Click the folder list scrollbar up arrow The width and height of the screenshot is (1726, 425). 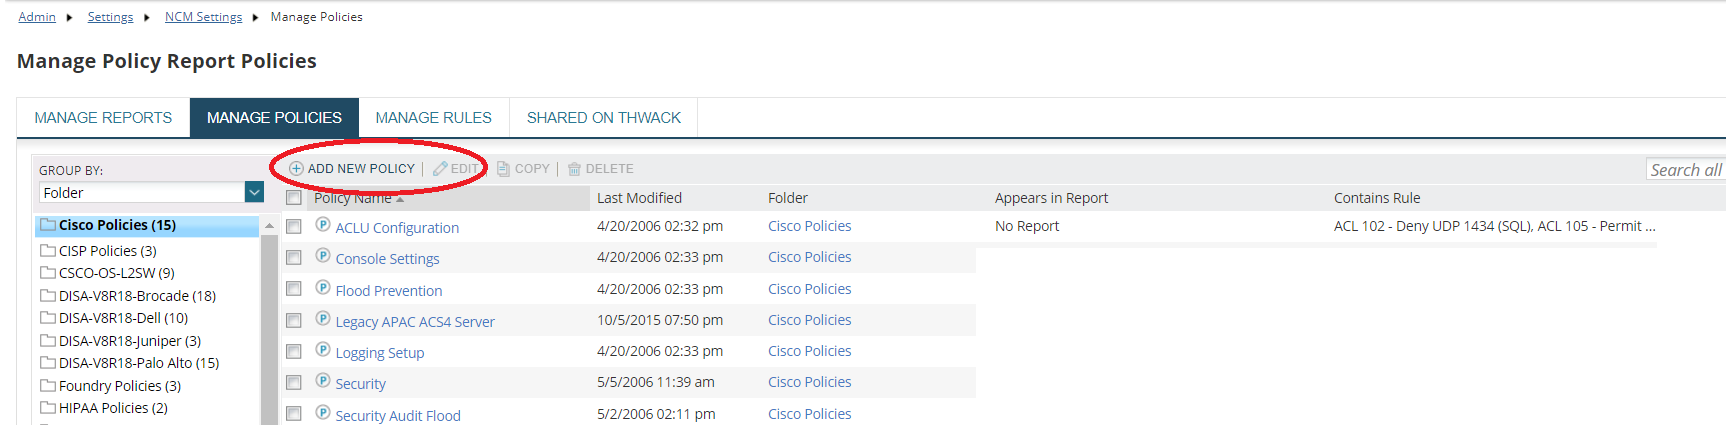click(268, 227)
